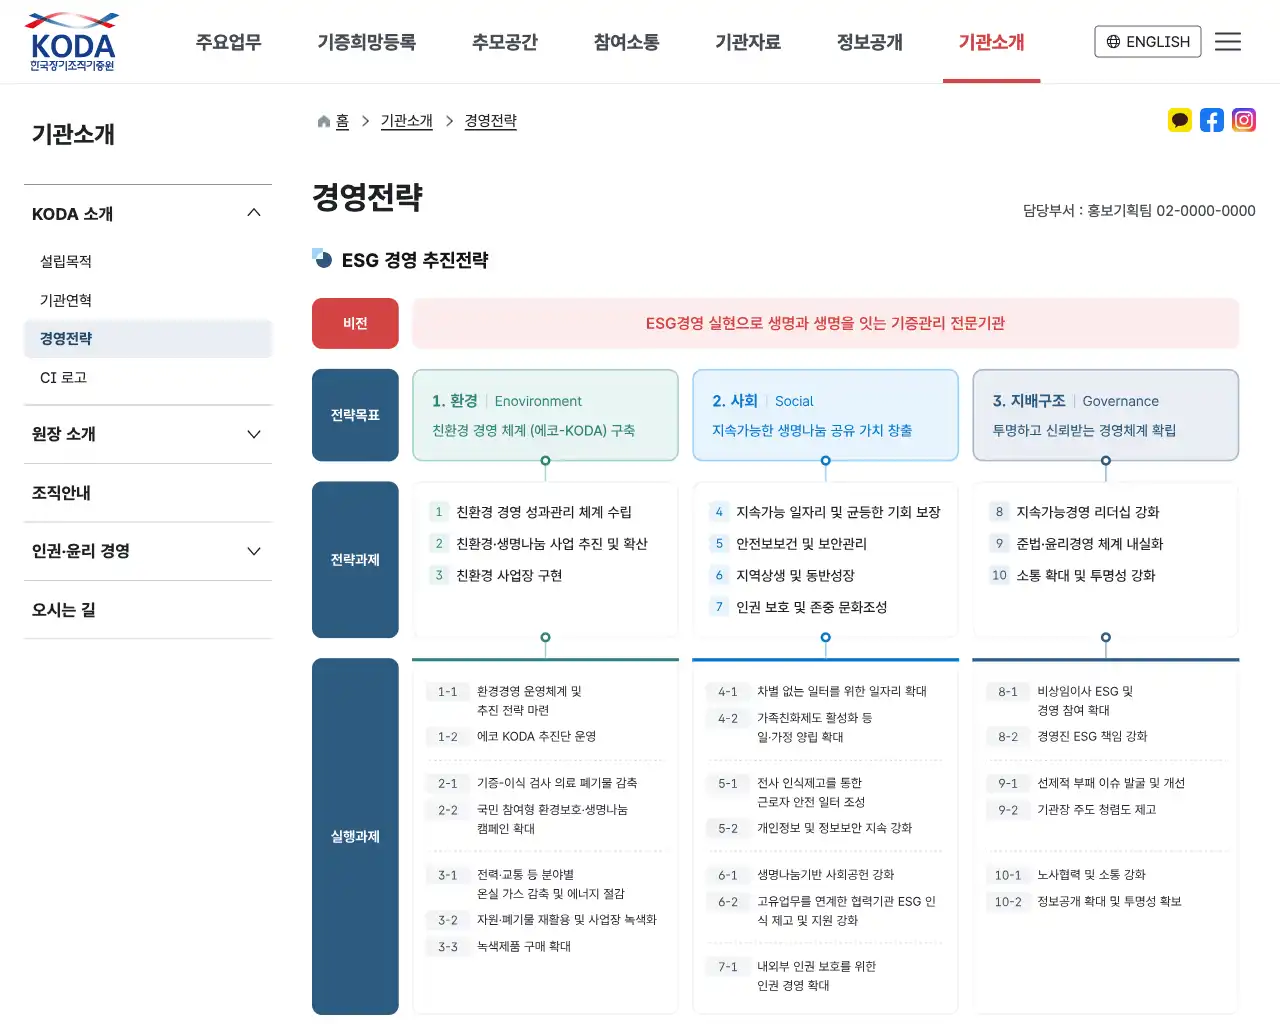Viewport: 1280px width, 1024px height.
Task: Select the 정보공개 menu item
Action: tap(869, 42)
